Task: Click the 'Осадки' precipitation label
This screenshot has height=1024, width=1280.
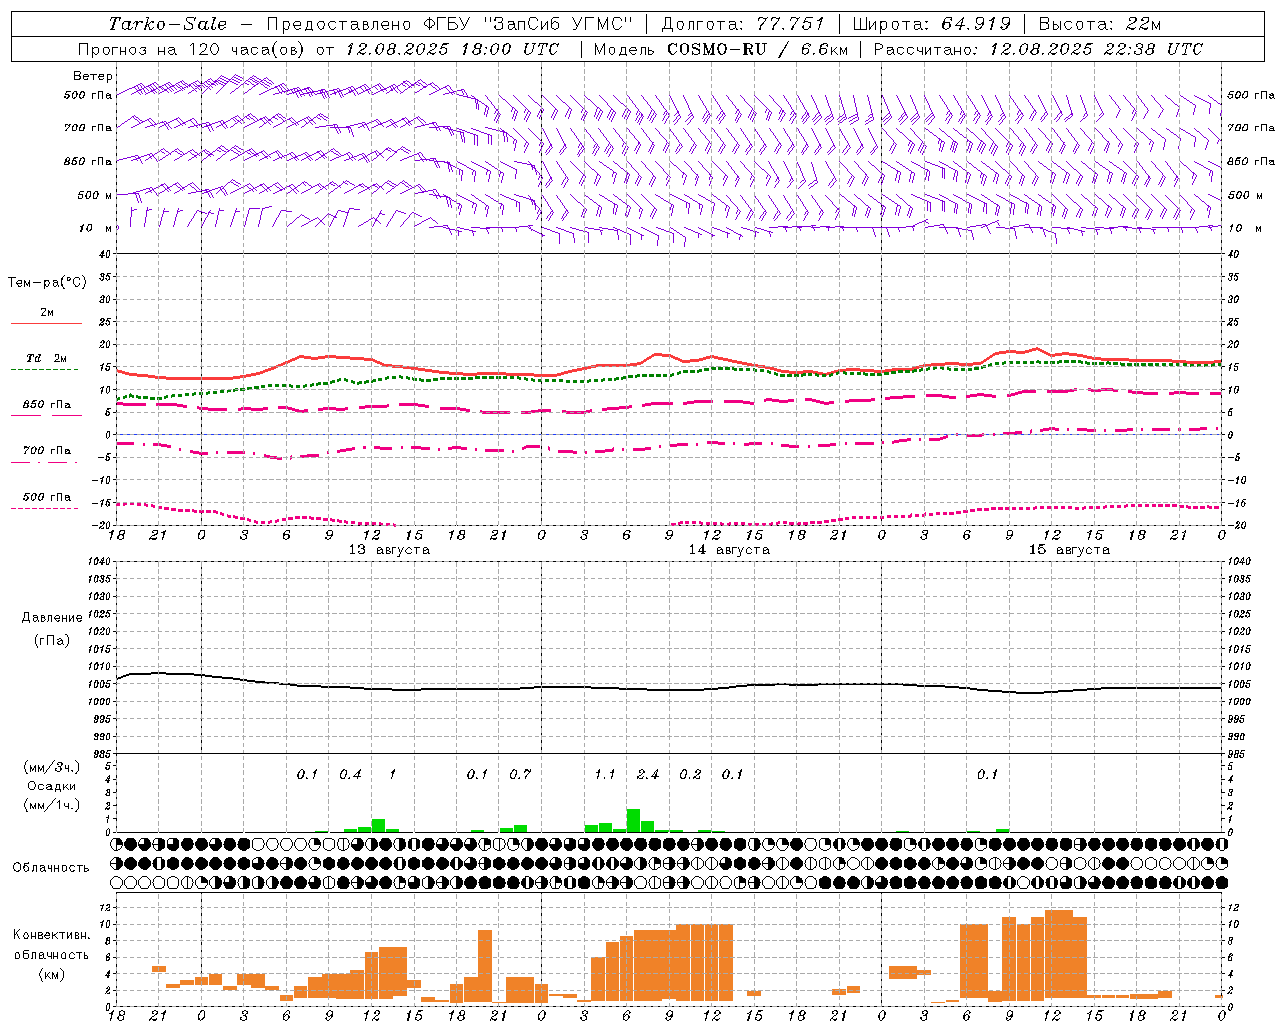Action: pyautogui.click(x=52, y=786)
